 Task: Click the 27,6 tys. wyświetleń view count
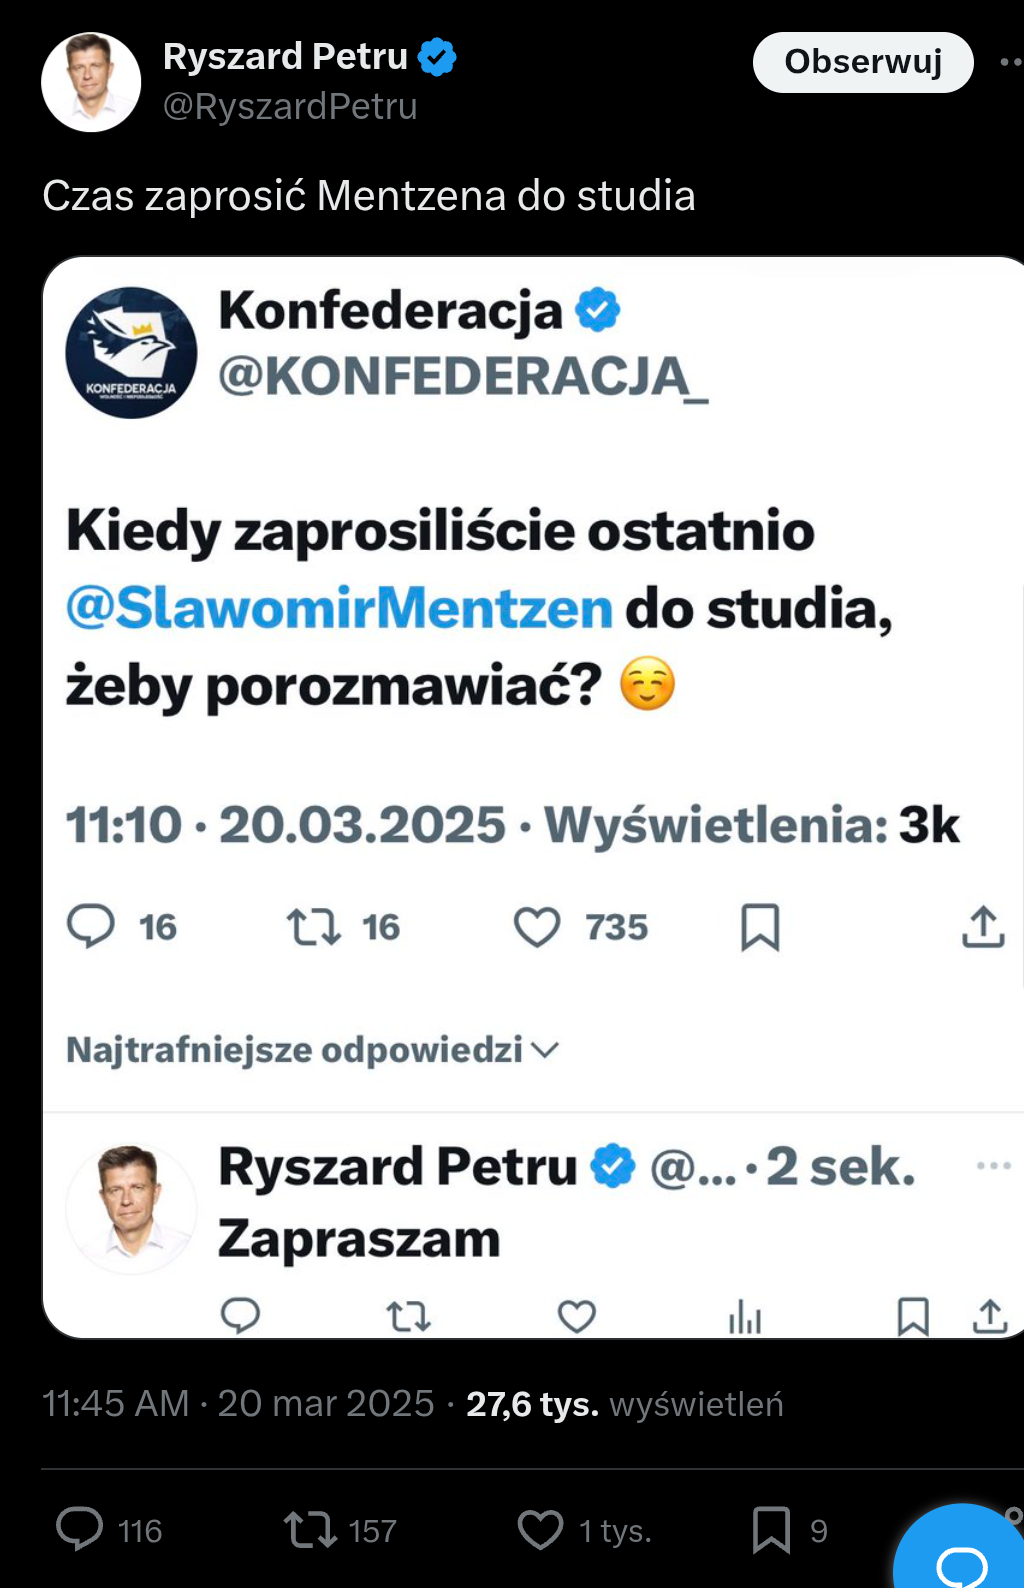tap(624, 1404)
